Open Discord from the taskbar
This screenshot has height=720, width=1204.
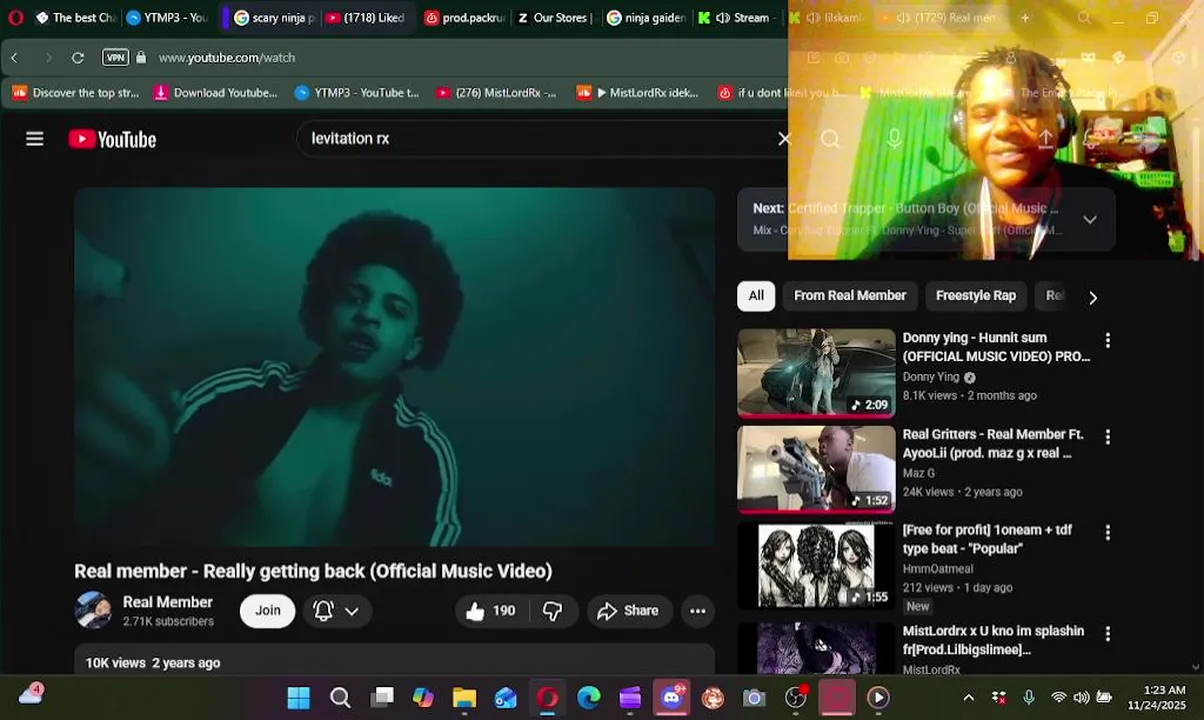[x=672, y=697]
